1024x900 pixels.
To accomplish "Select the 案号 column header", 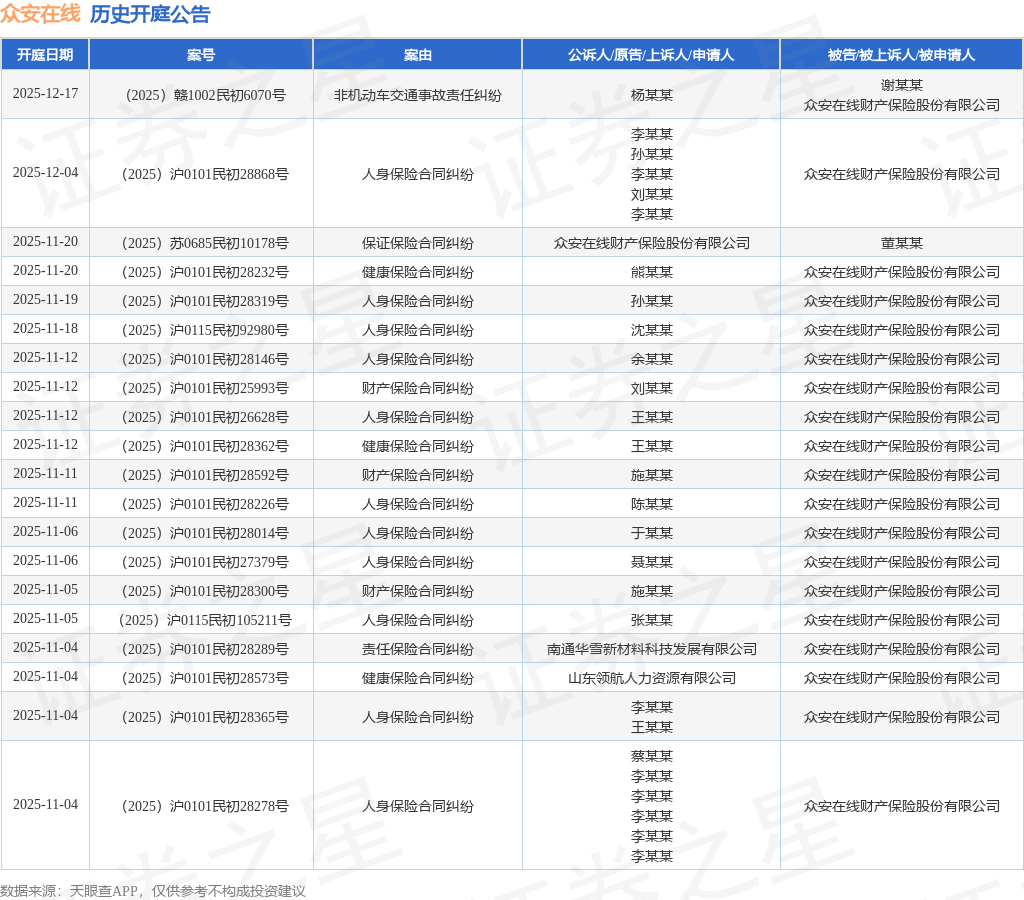I will pos(201,55).
